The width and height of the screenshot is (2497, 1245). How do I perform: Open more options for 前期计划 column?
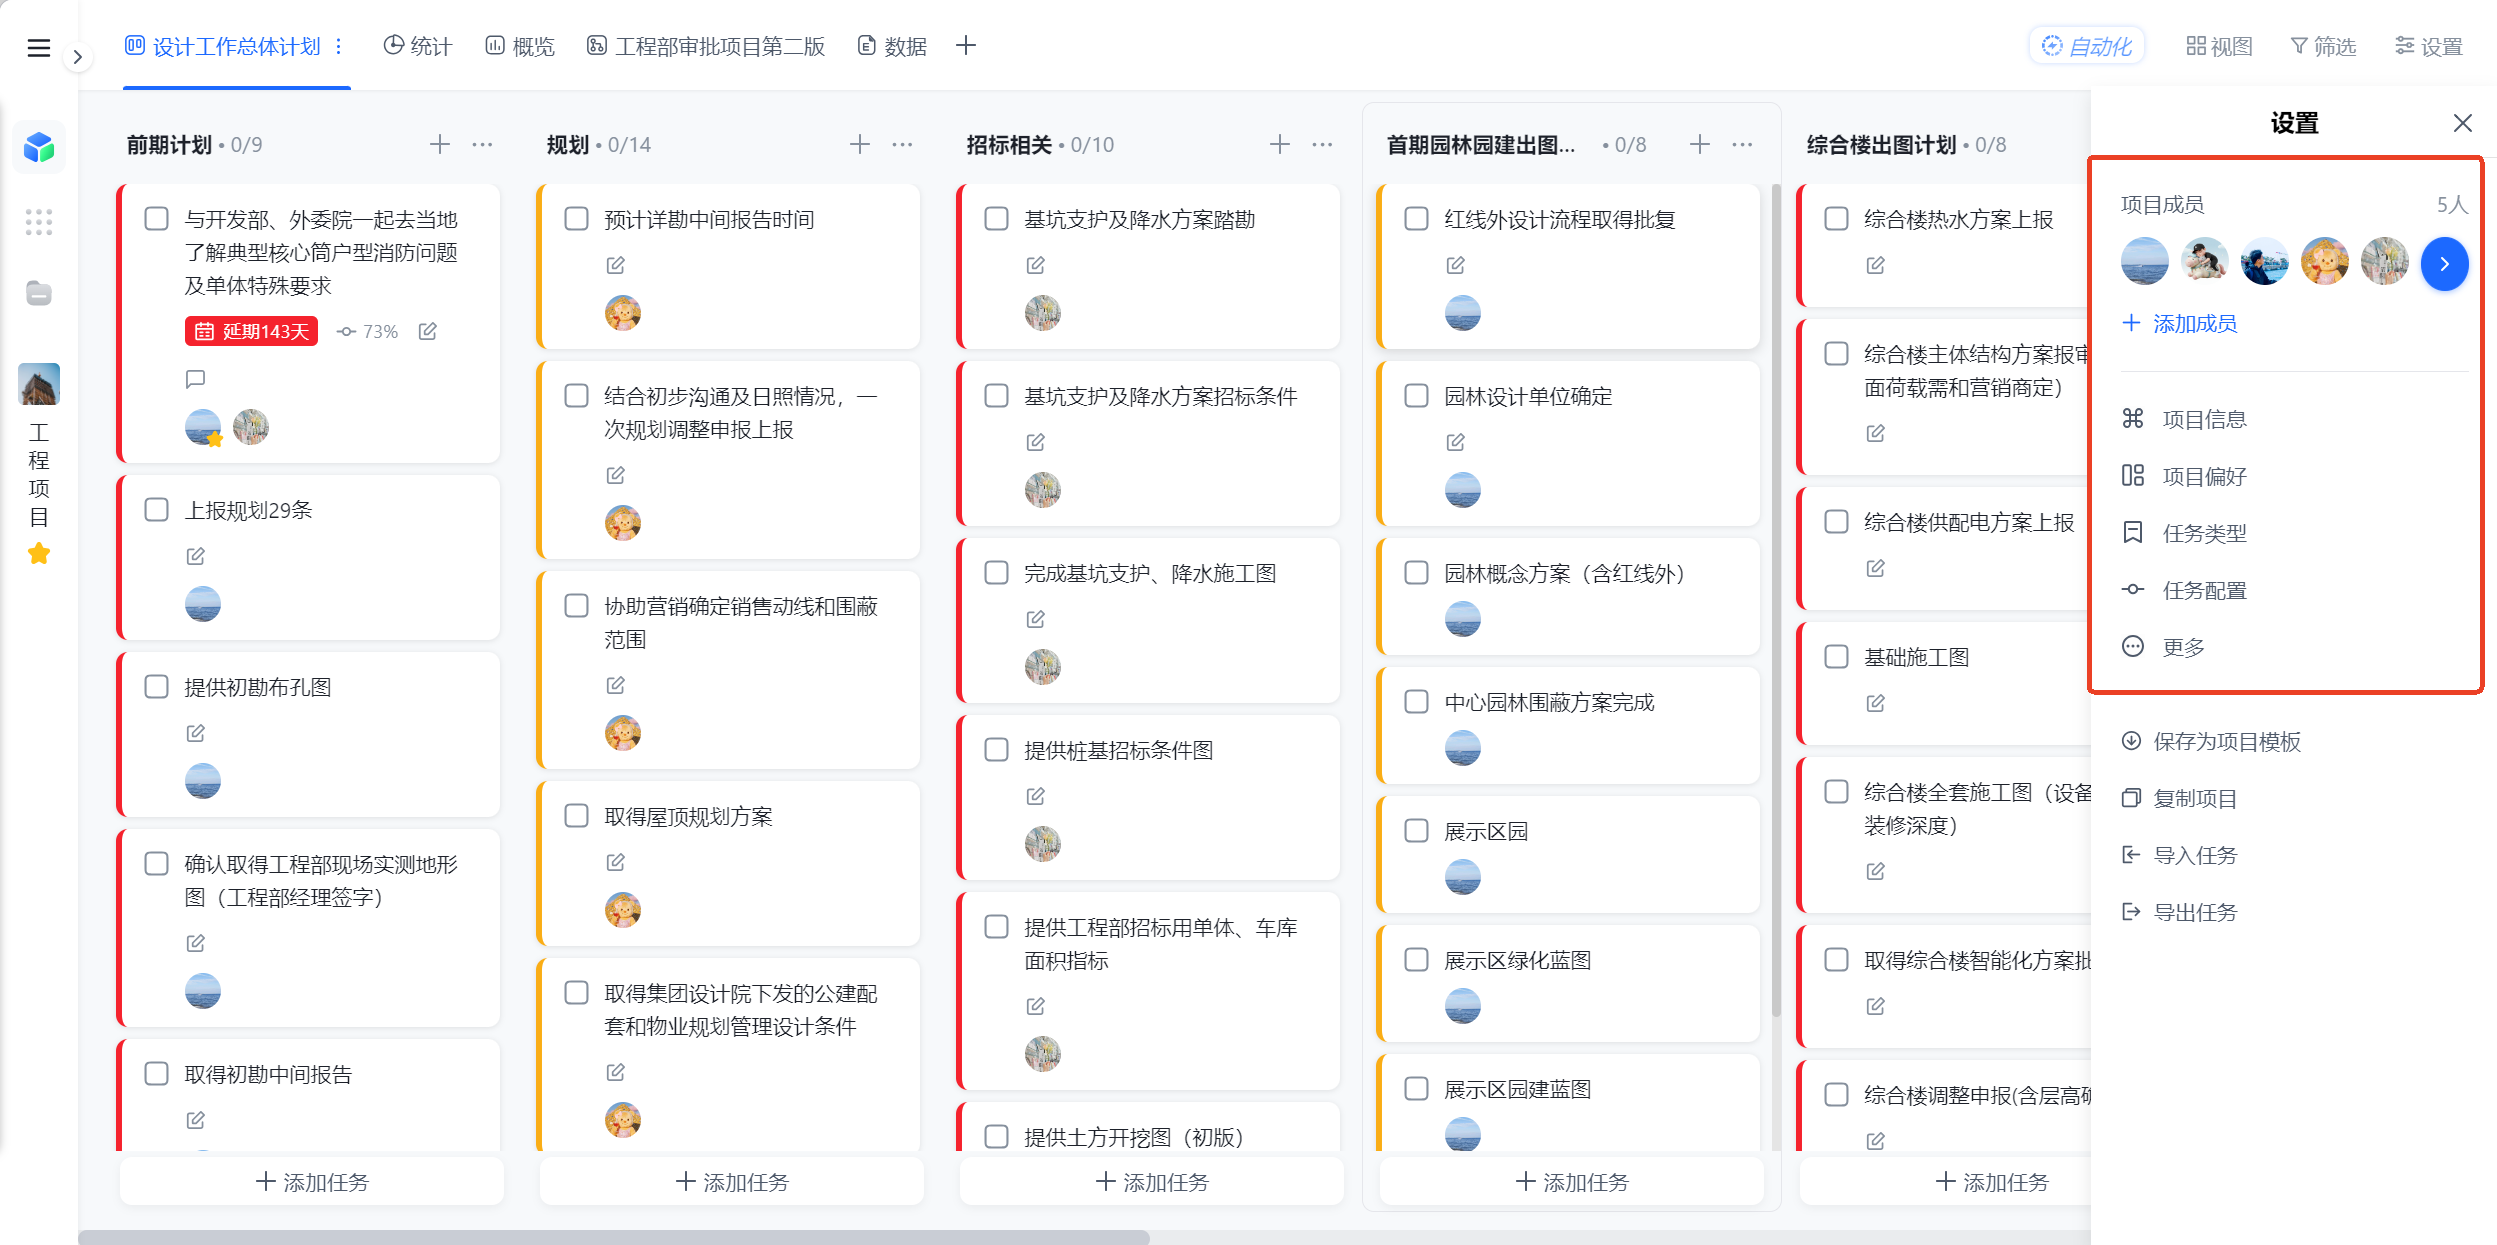coord(482,145)
